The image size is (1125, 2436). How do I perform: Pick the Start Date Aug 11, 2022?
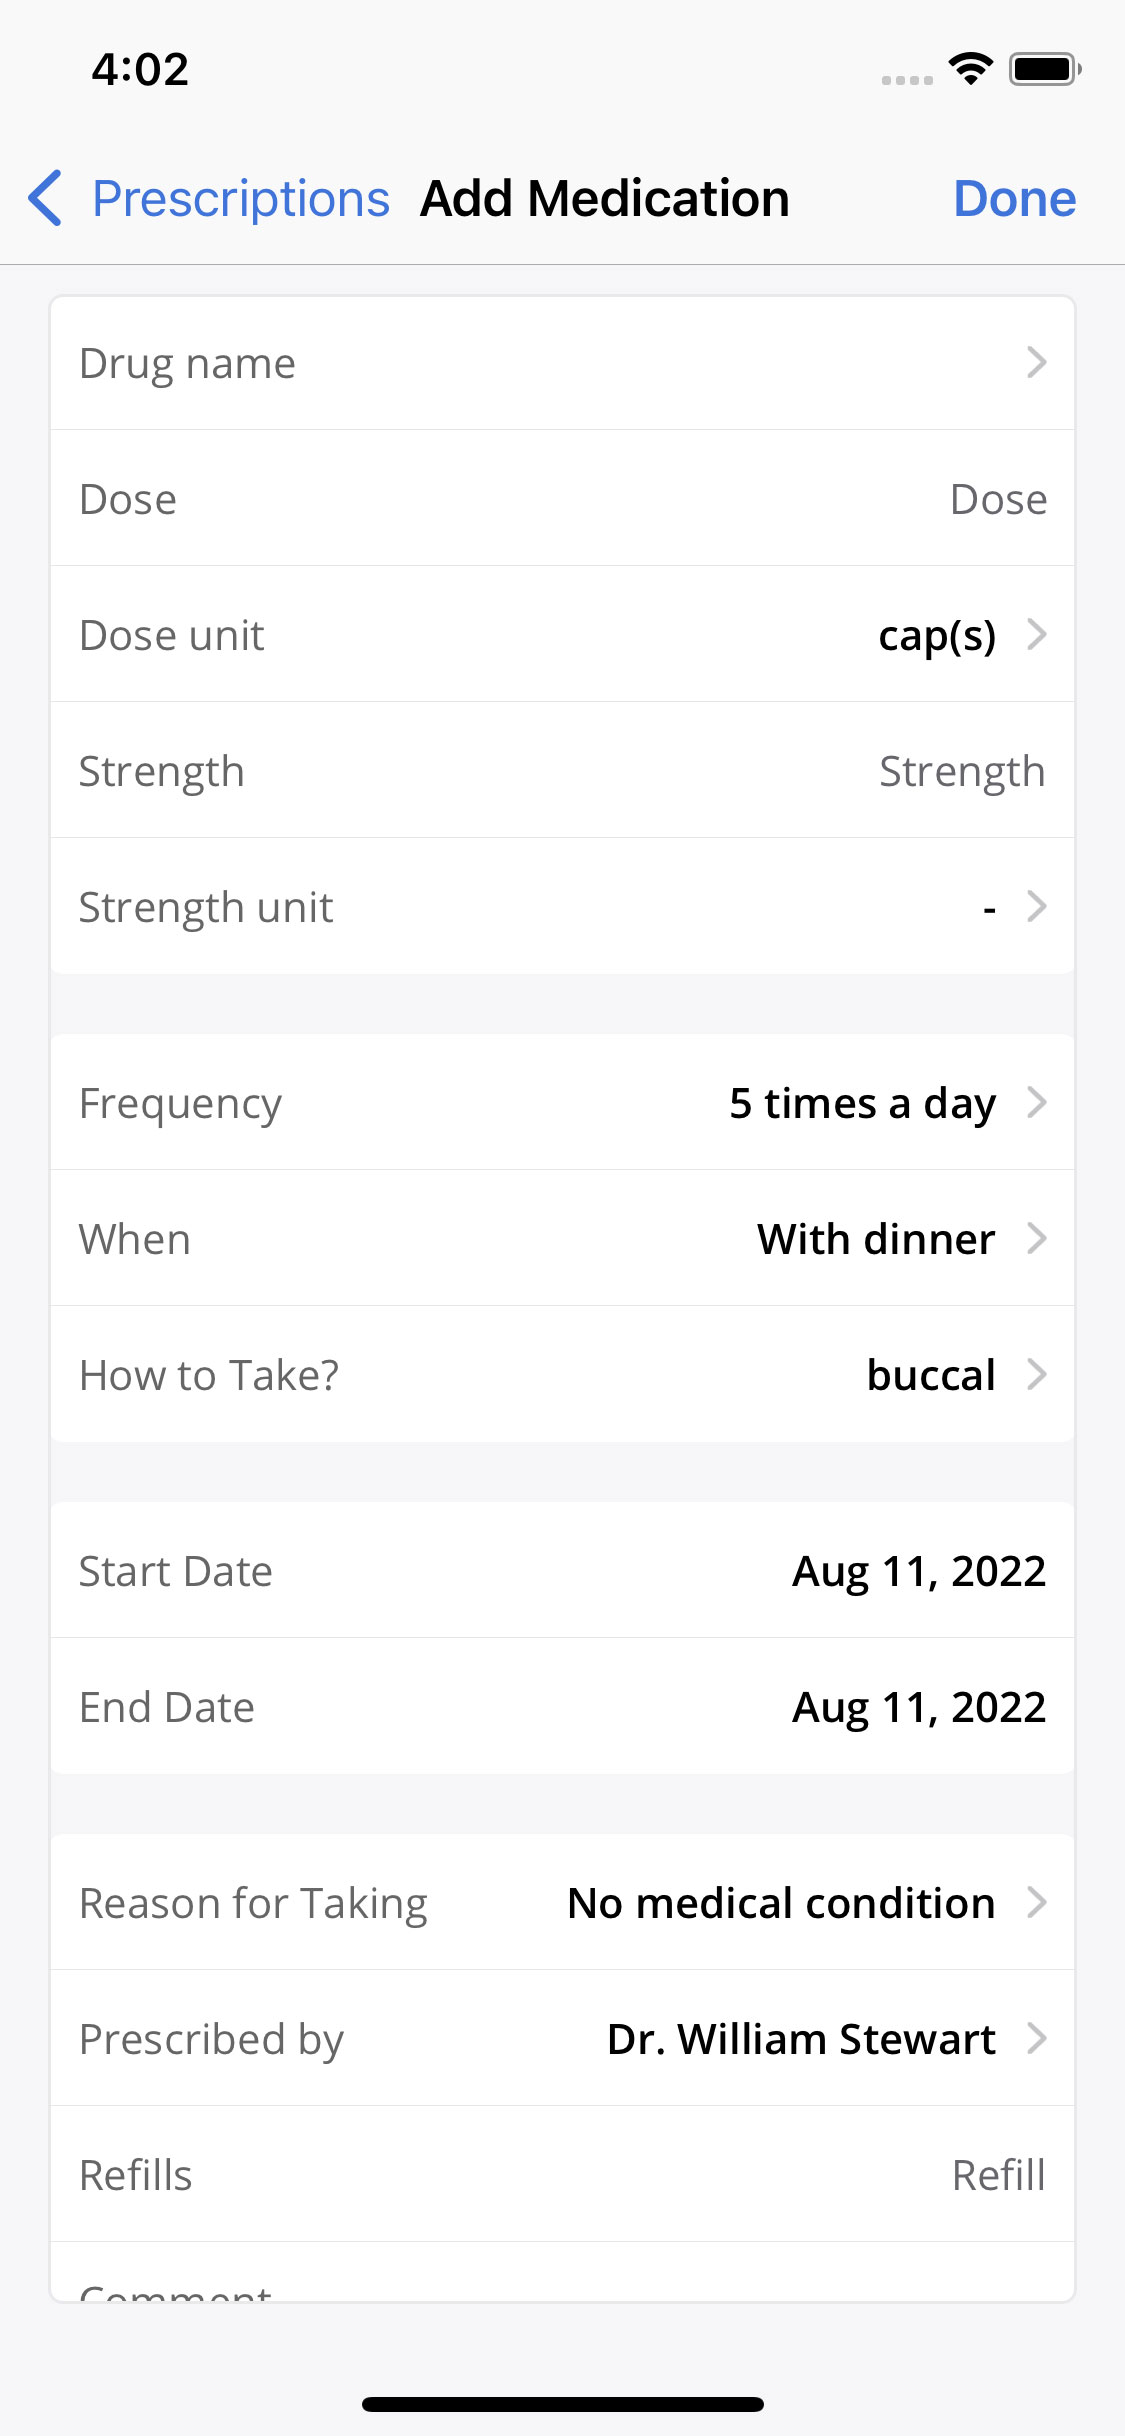click(x=918, y=1571)
